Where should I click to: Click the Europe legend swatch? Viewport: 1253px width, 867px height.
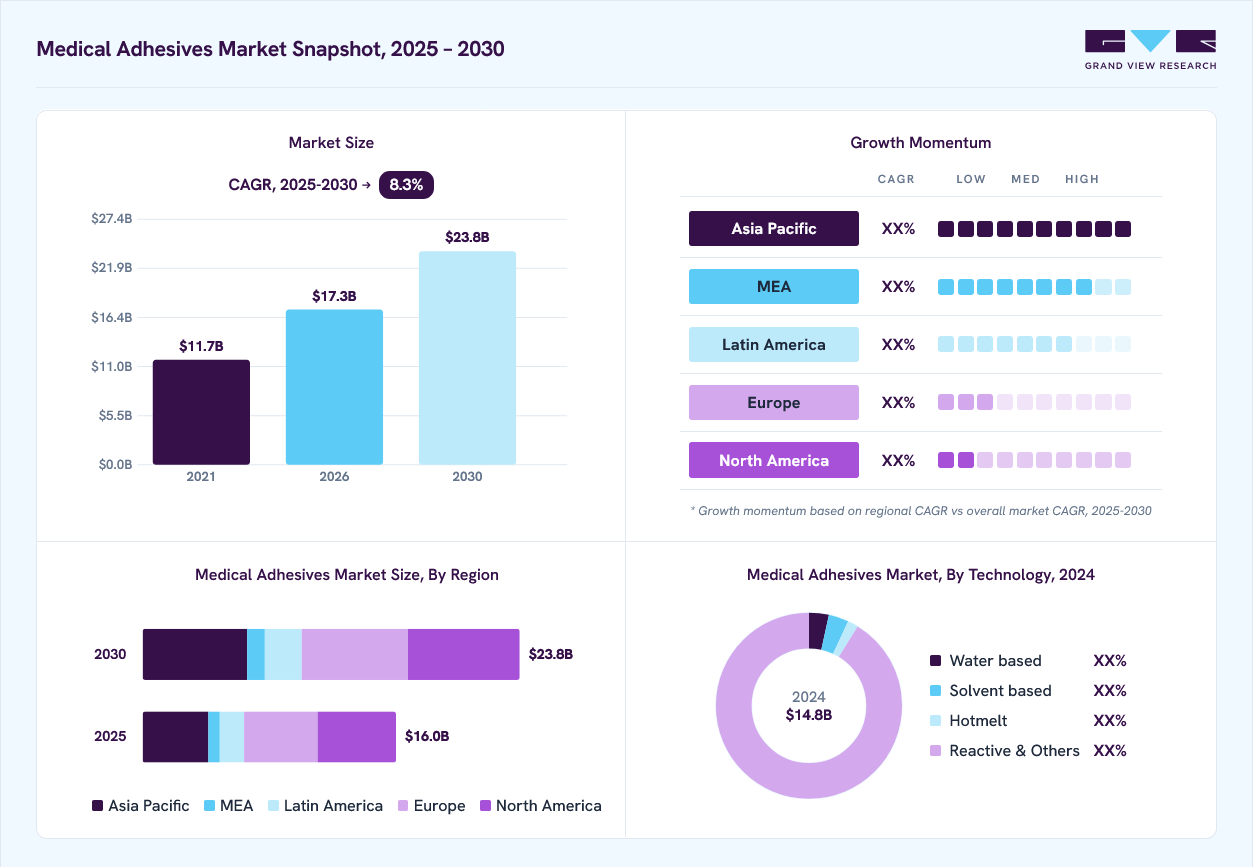pos(404,806)
